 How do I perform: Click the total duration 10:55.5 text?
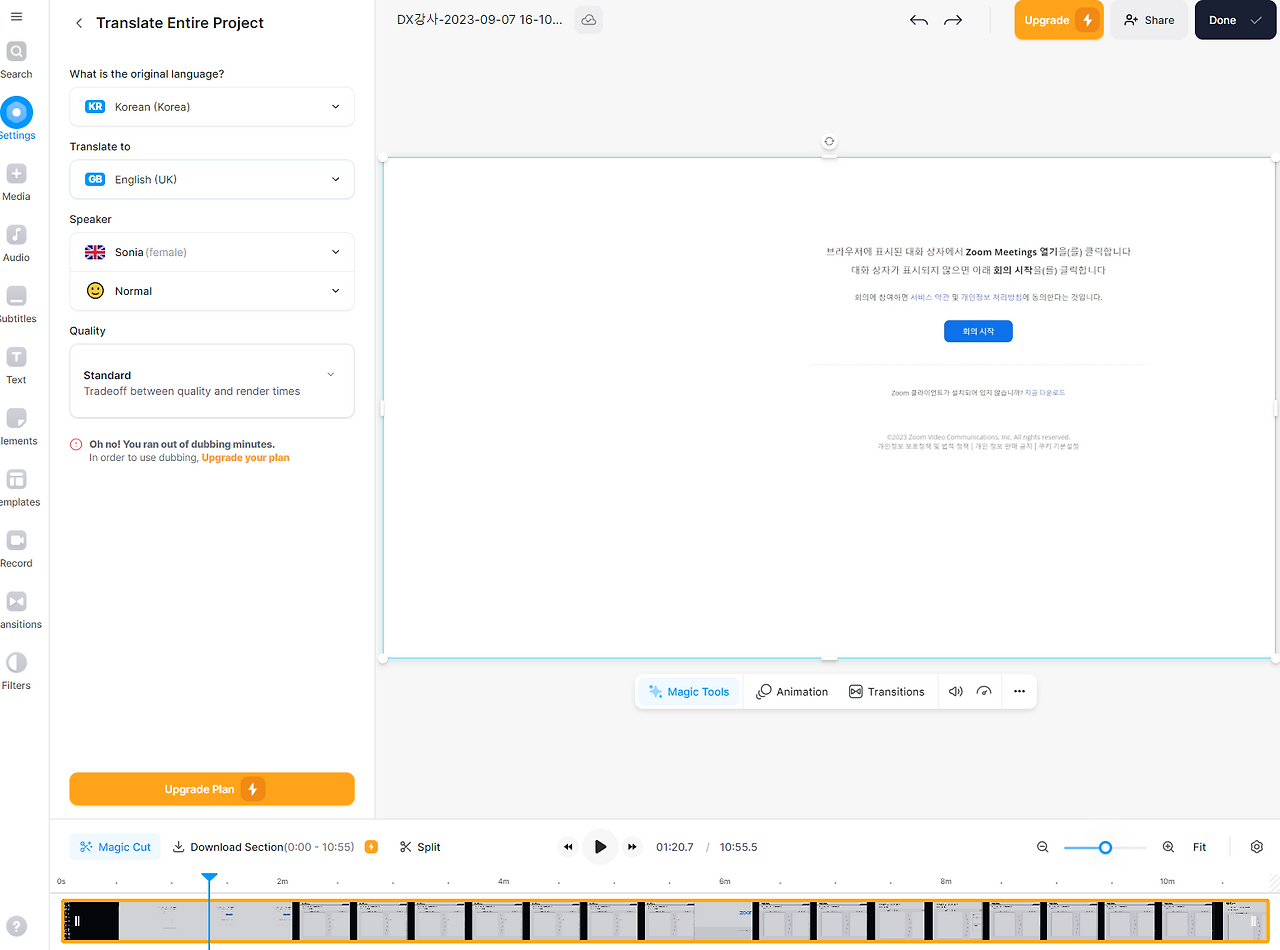[x=739, y=847]
